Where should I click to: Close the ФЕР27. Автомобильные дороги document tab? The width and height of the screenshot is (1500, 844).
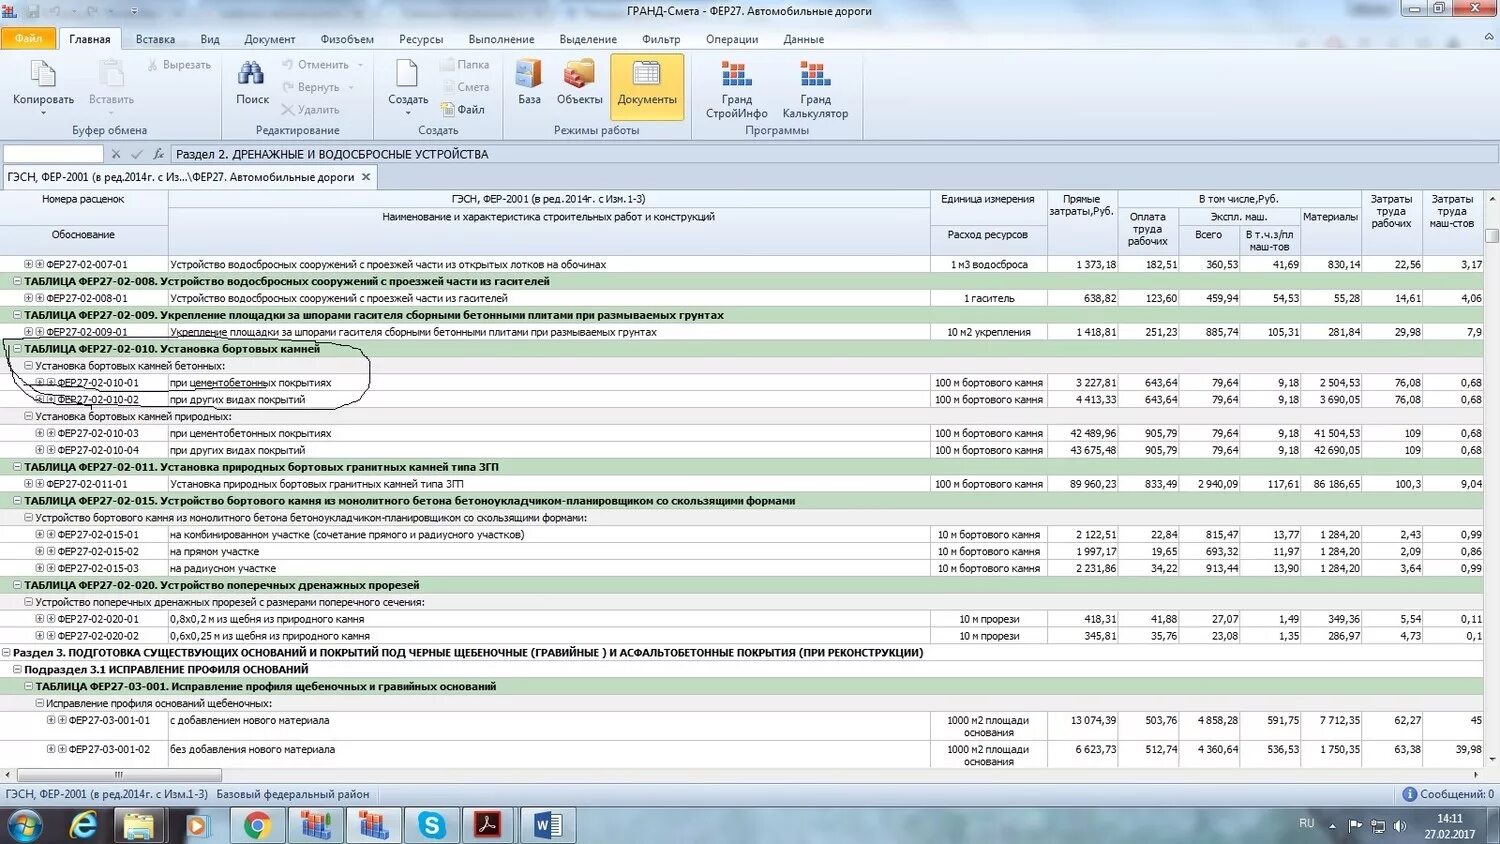[366, 177]
